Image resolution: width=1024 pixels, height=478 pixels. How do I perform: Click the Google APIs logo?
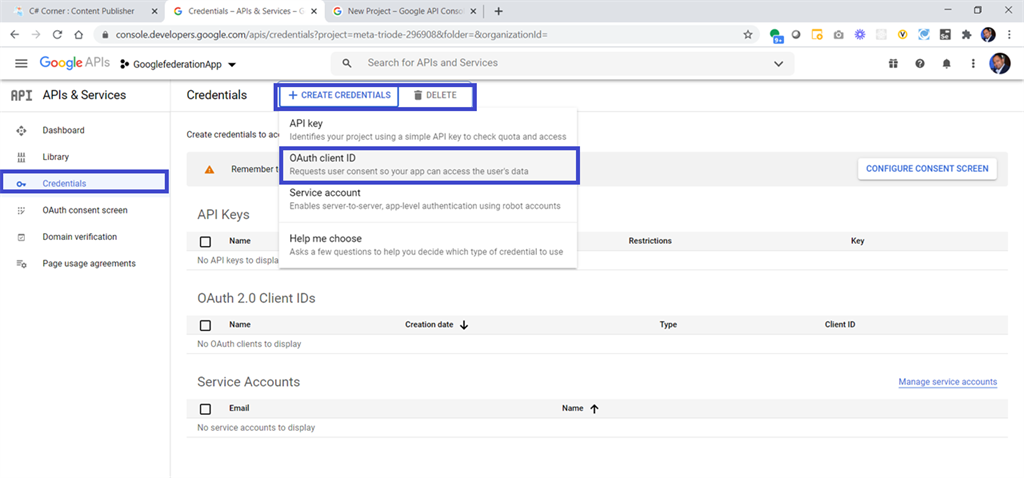pos(72,63)
